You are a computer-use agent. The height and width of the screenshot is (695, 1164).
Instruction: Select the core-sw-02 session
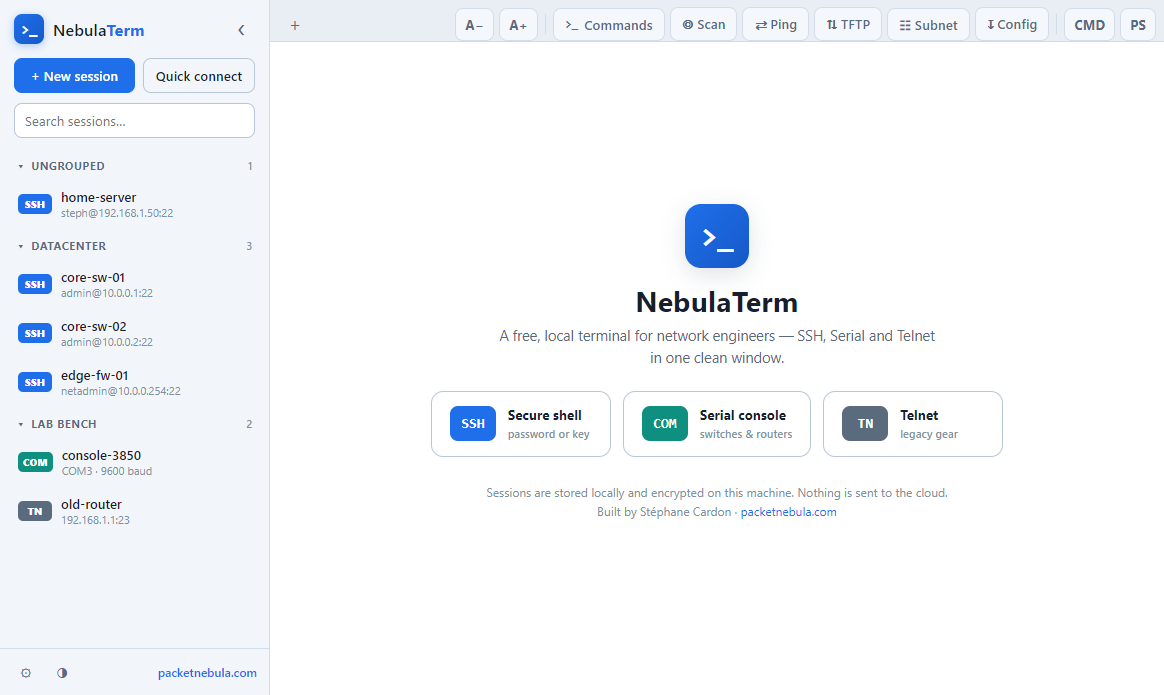[134, 333]
